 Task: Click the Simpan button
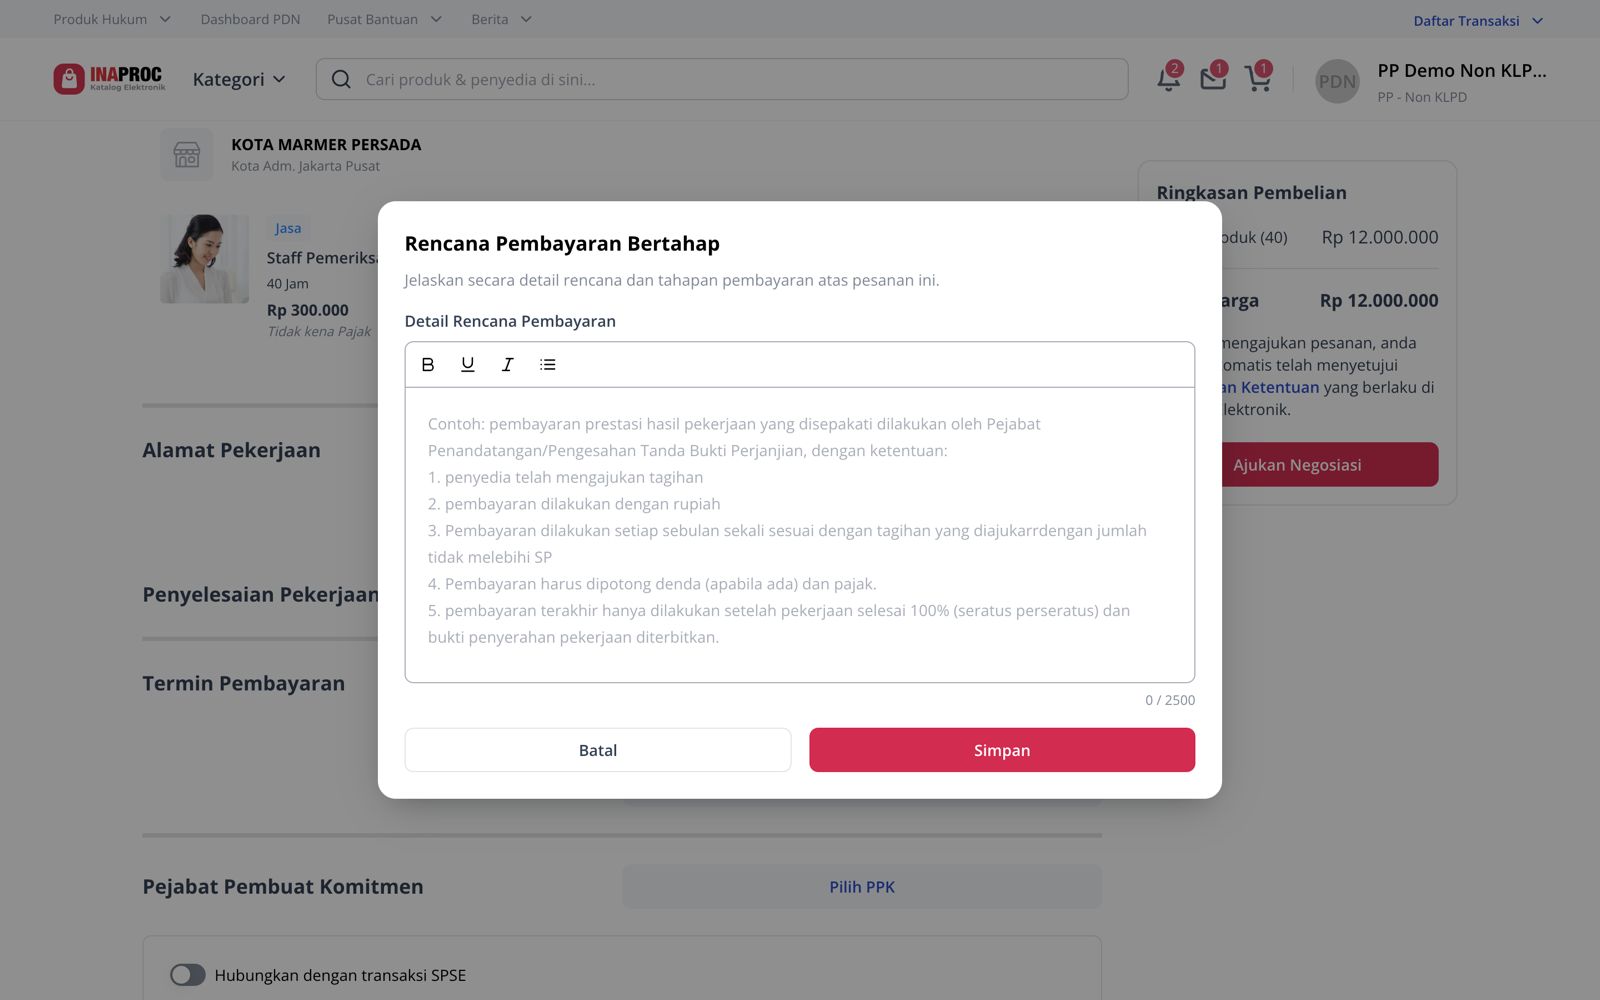click(1002, 750)
